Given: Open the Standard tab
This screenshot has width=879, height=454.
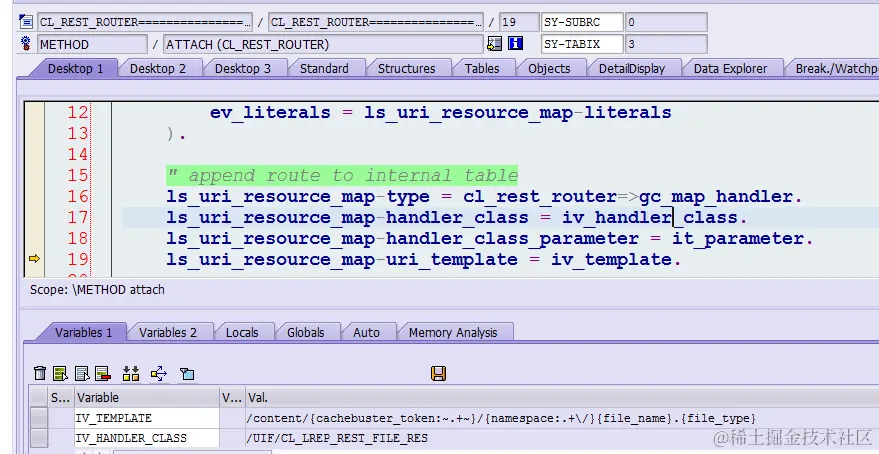Looking at the screenshot, I should [x=324, y=68].
